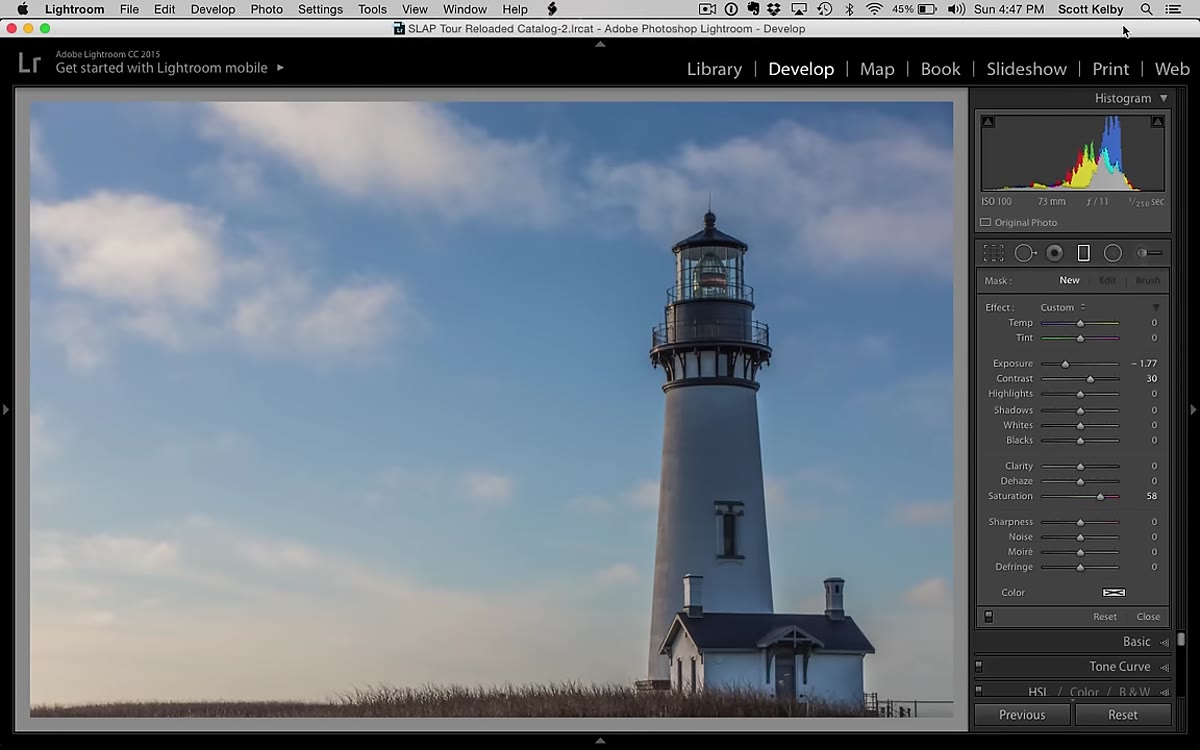Select the Crop Overlay tool
This screenshot has height=750, width=1200.
(x=993, y=253)
